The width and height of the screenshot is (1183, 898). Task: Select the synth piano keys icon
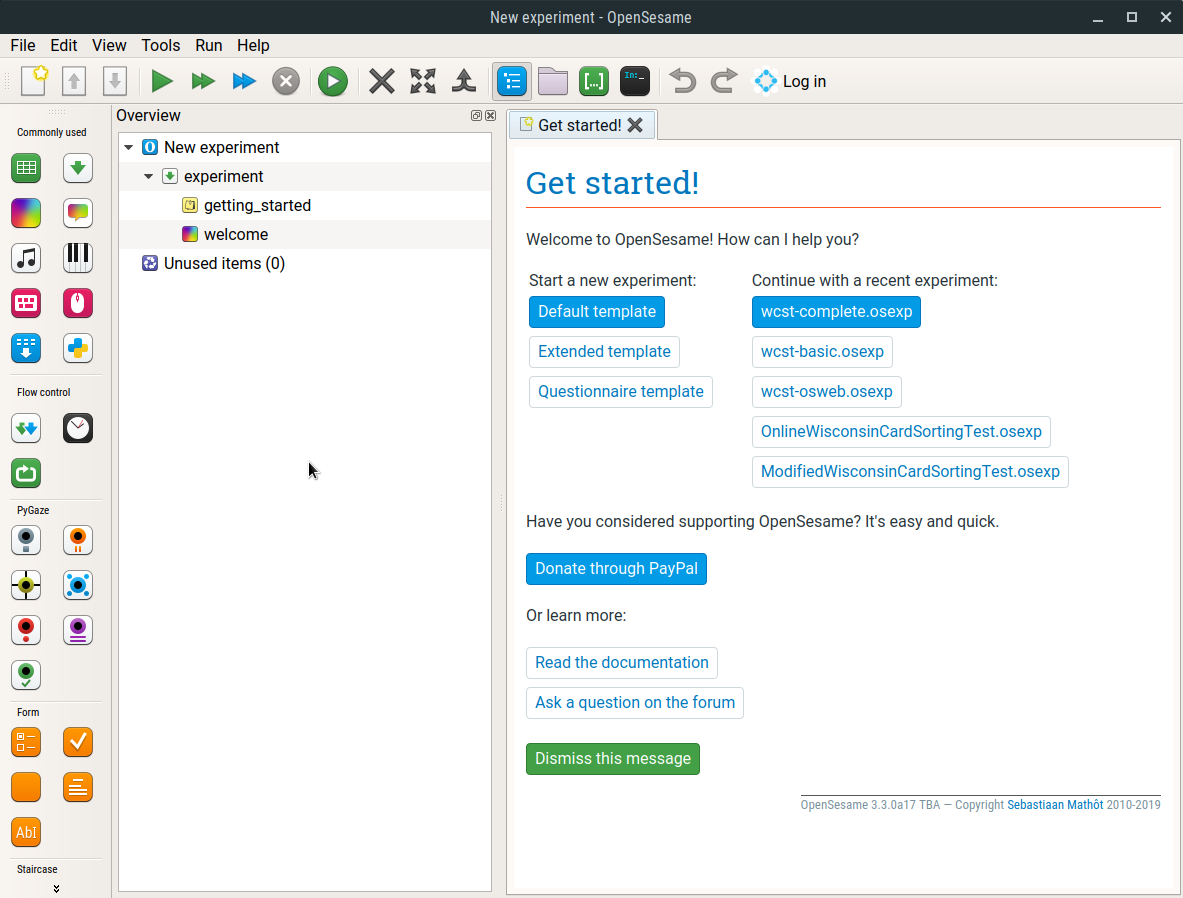[78, 258]
